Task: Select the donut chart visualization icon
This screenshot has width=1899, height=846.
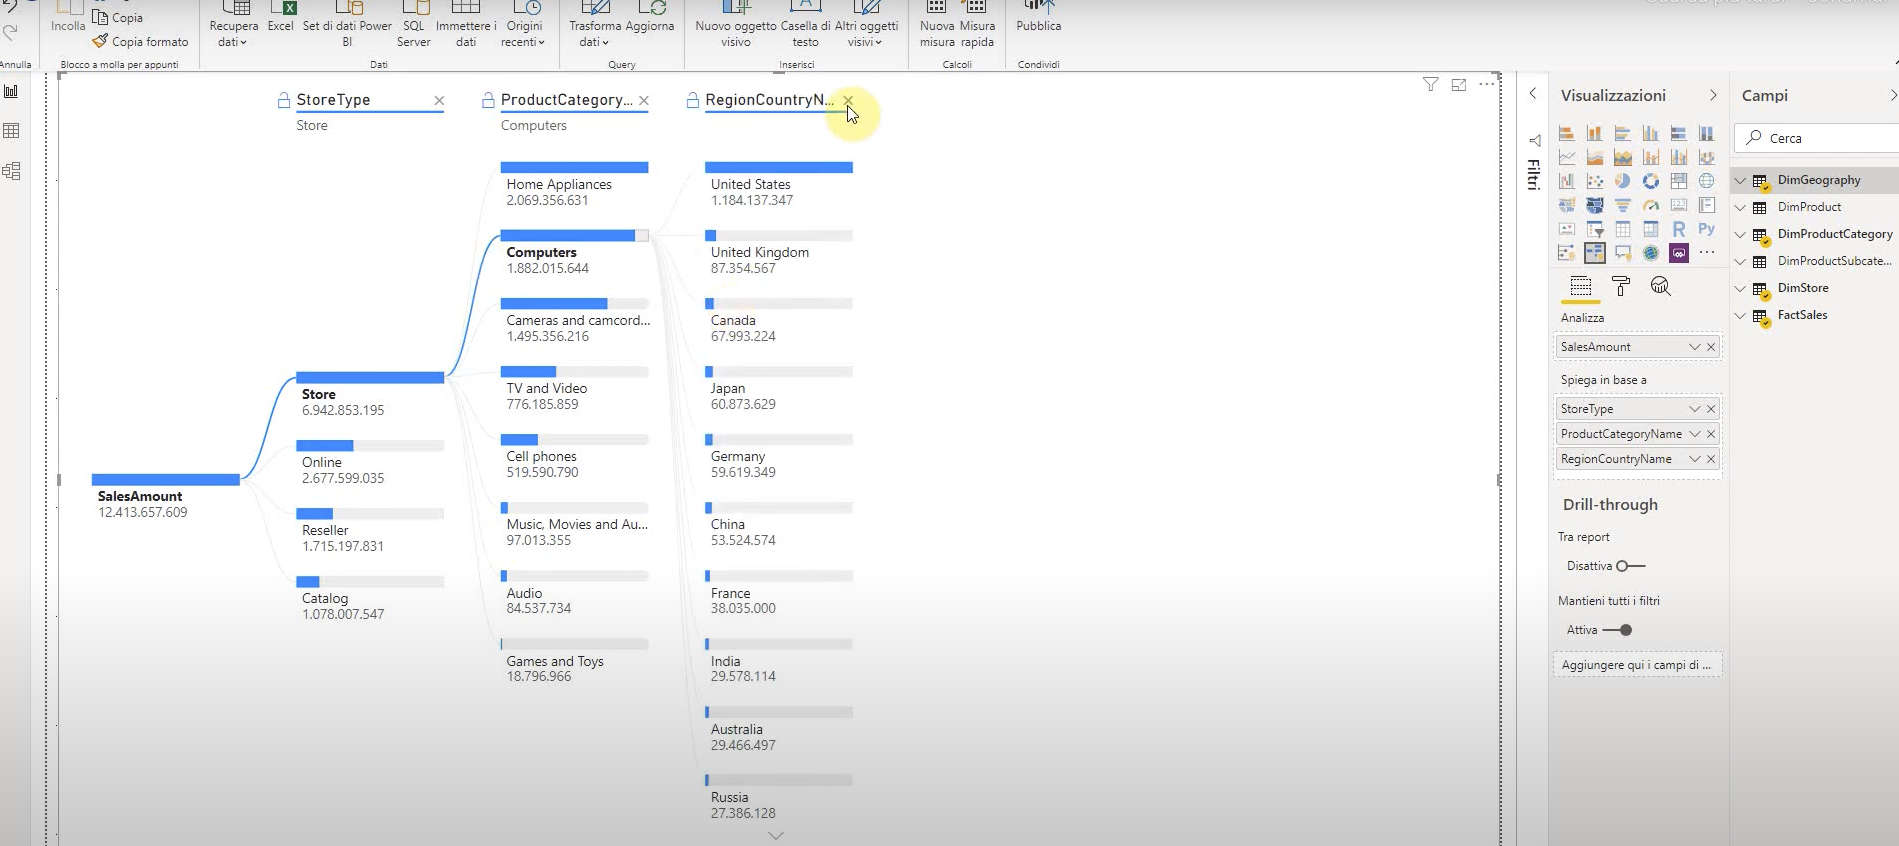Action: 1650,181
